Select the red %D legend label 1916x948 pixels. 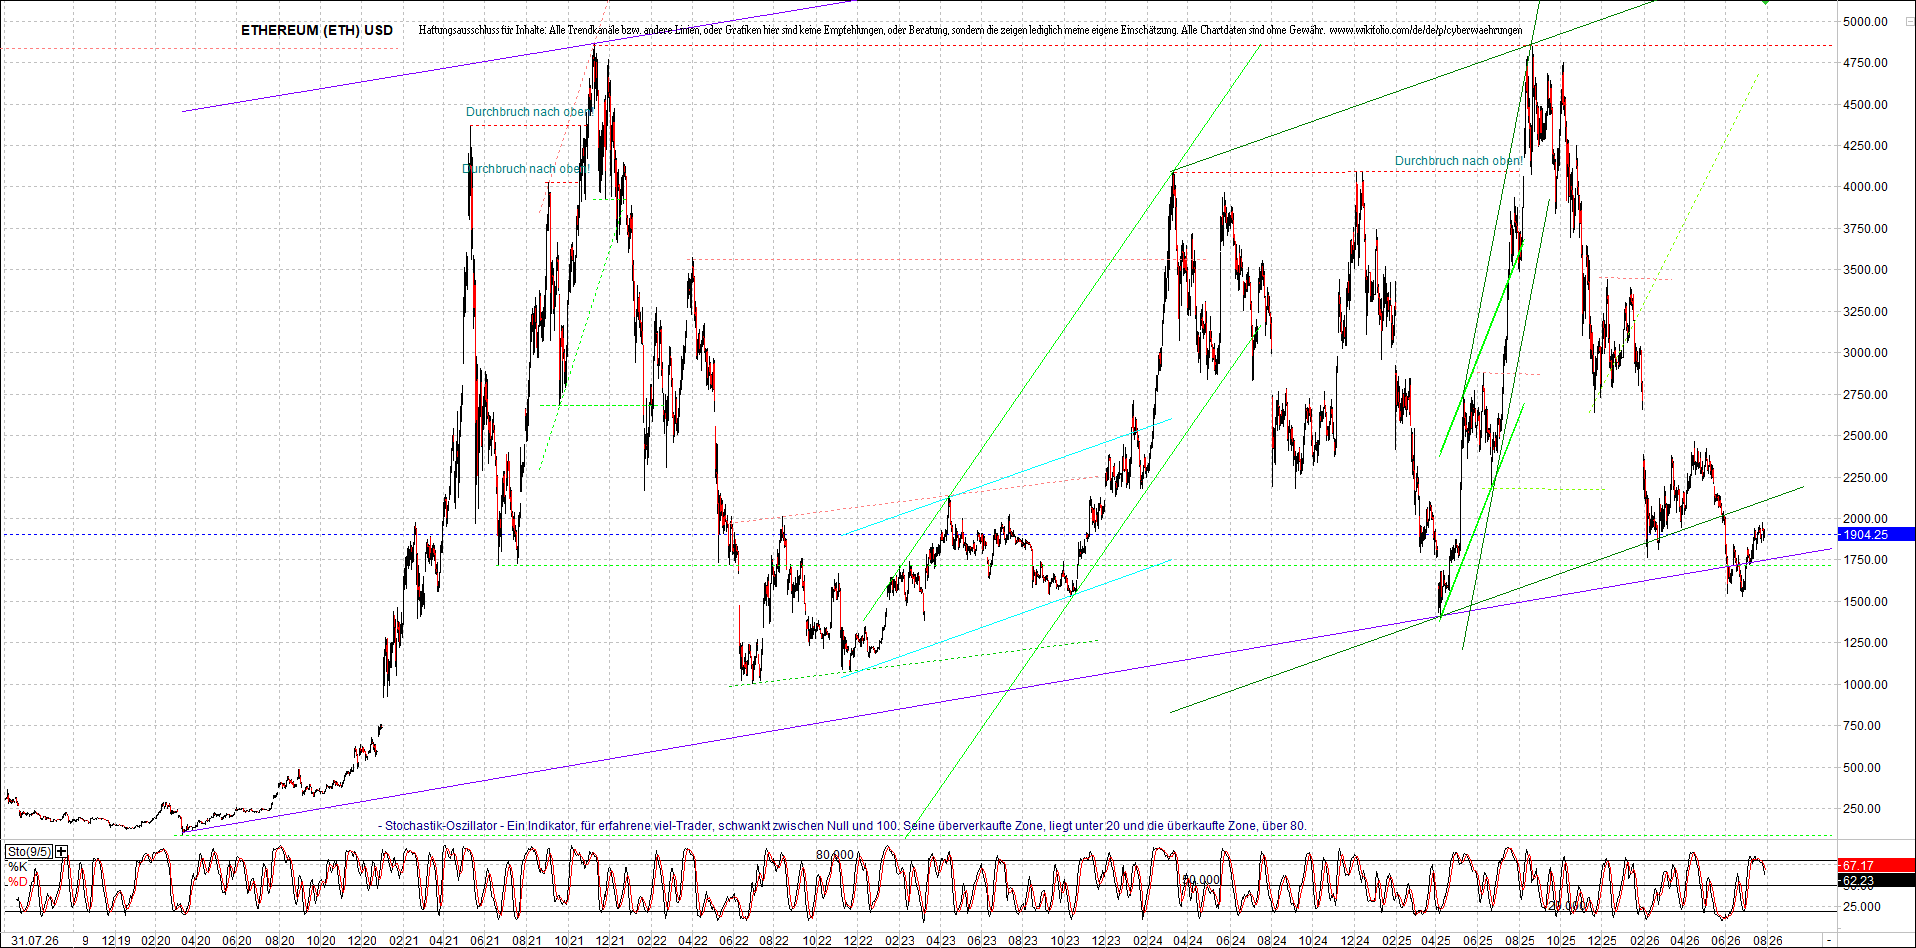point(18,882)
